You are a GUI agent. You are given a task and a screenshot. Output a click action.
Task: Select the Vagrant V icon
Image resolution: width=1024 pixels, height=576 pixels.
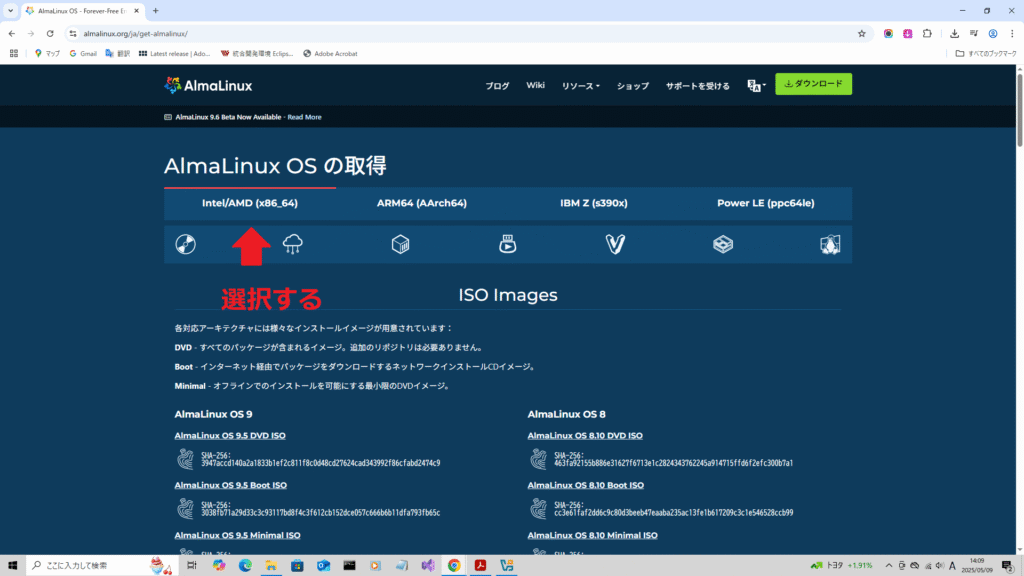tap(615, 244)
